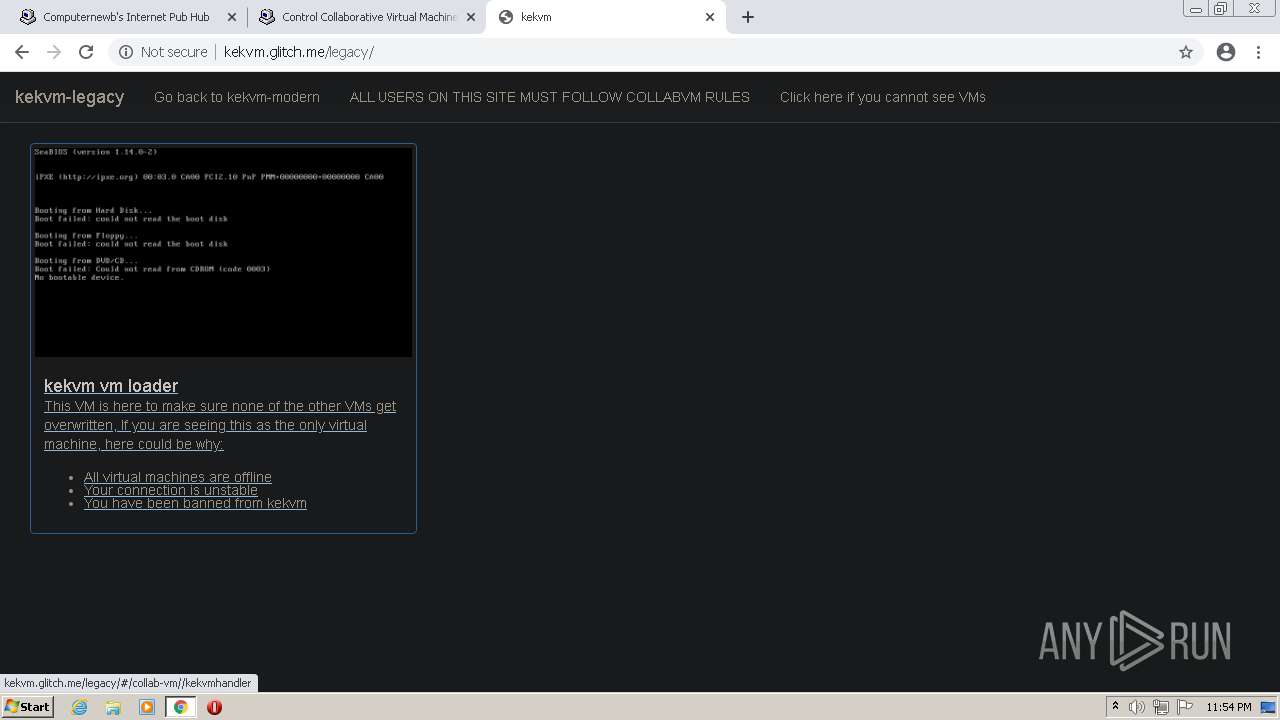Click the browser forward arrow
Image resolution: width=1280 pixels, height=720 pixels.
[54, 52]
